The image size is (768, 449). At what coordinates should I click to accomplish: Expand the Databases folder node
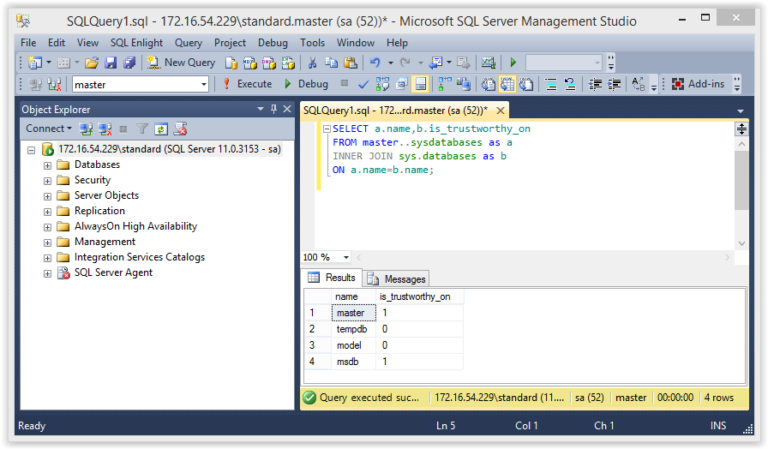pyautogui.click(x=48, y=165)
